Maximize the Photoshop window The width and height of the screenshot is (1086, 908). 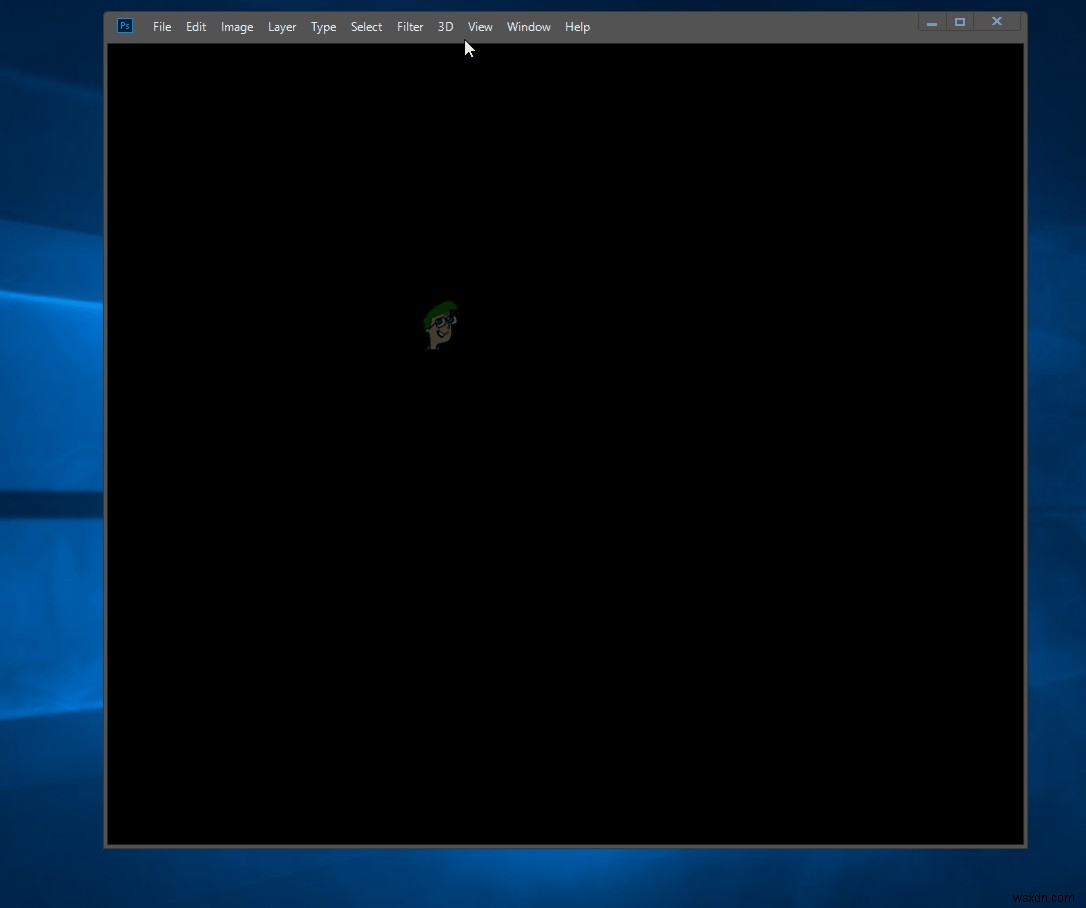click(960, 22)
